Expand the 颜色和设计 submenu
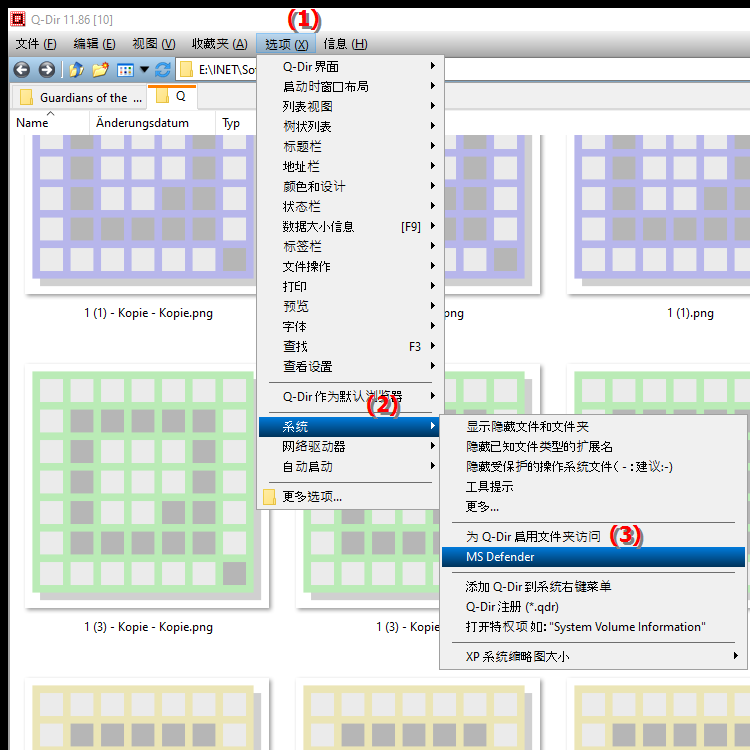Viewport: 750px width, 750px height. pos(349,187)
